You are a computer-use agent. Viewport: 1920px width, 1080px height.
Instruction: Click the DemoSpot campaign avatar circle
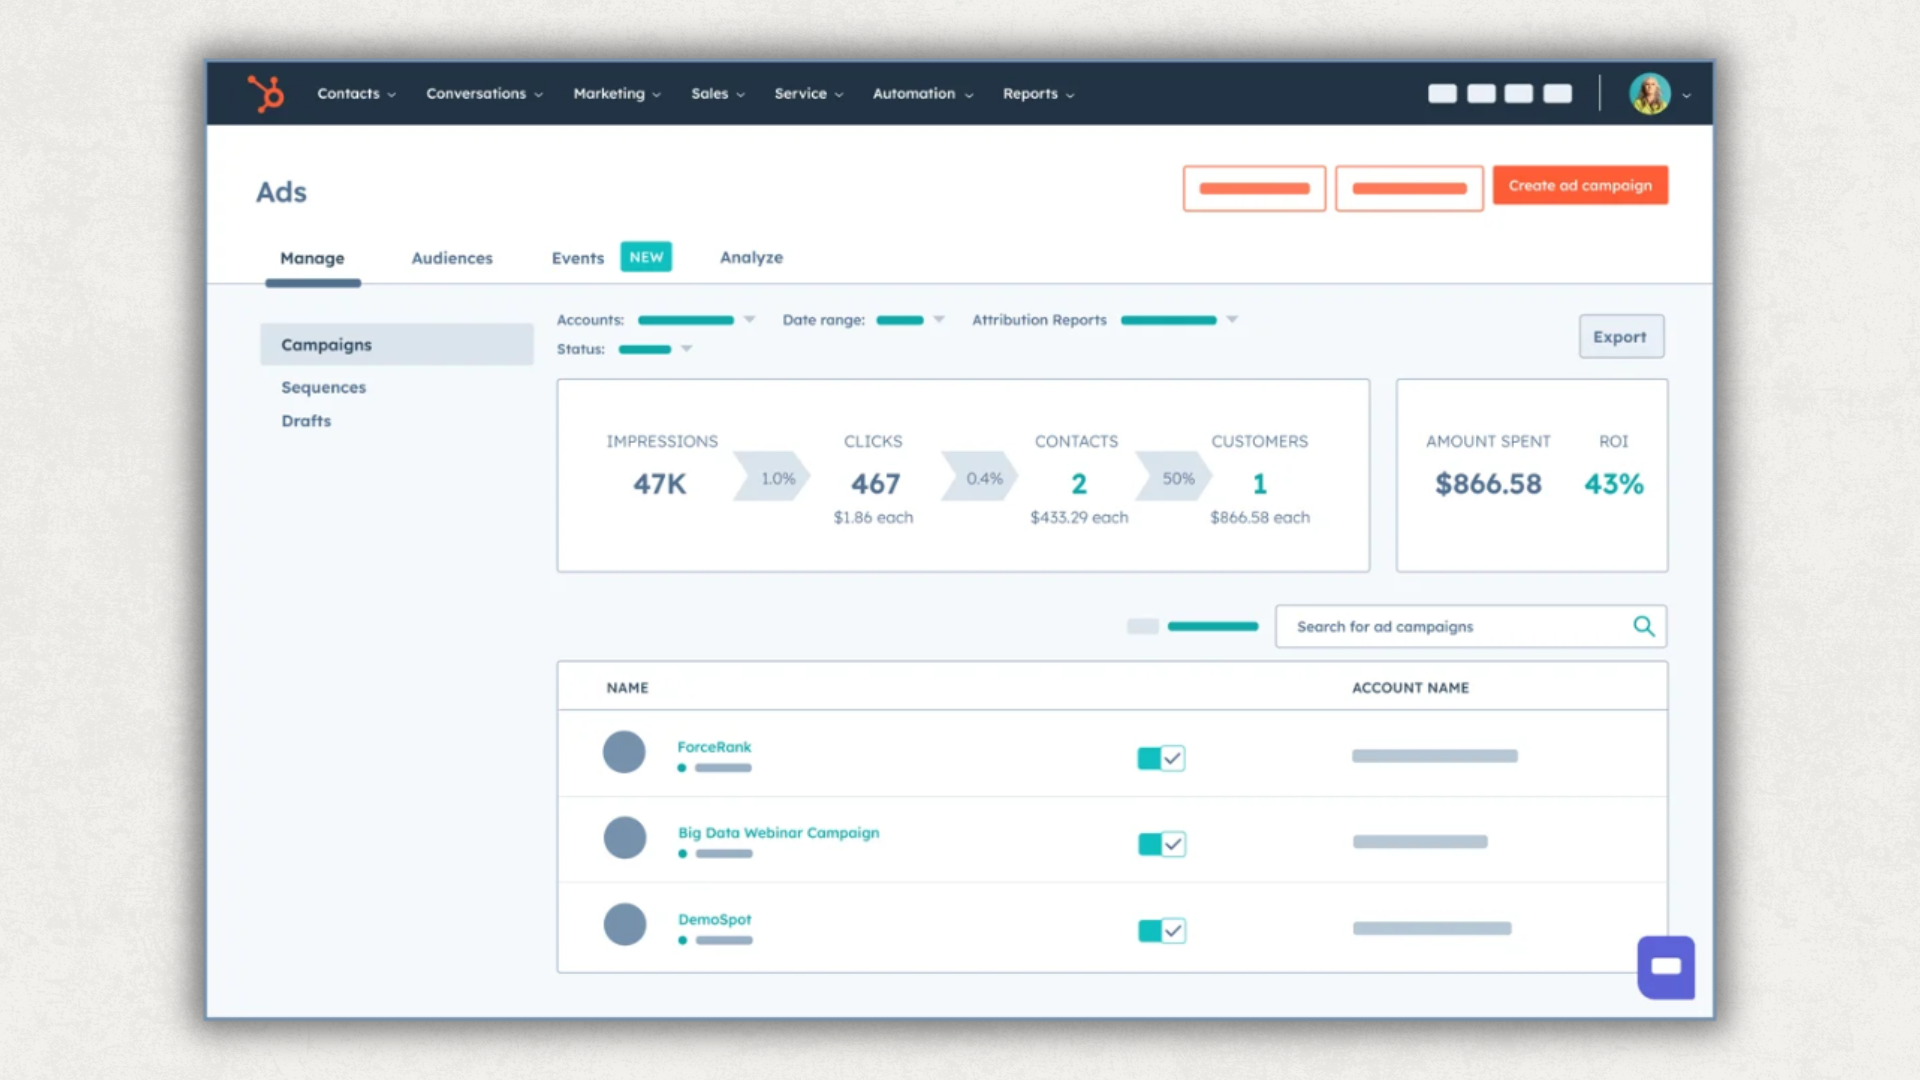[625, 924]
